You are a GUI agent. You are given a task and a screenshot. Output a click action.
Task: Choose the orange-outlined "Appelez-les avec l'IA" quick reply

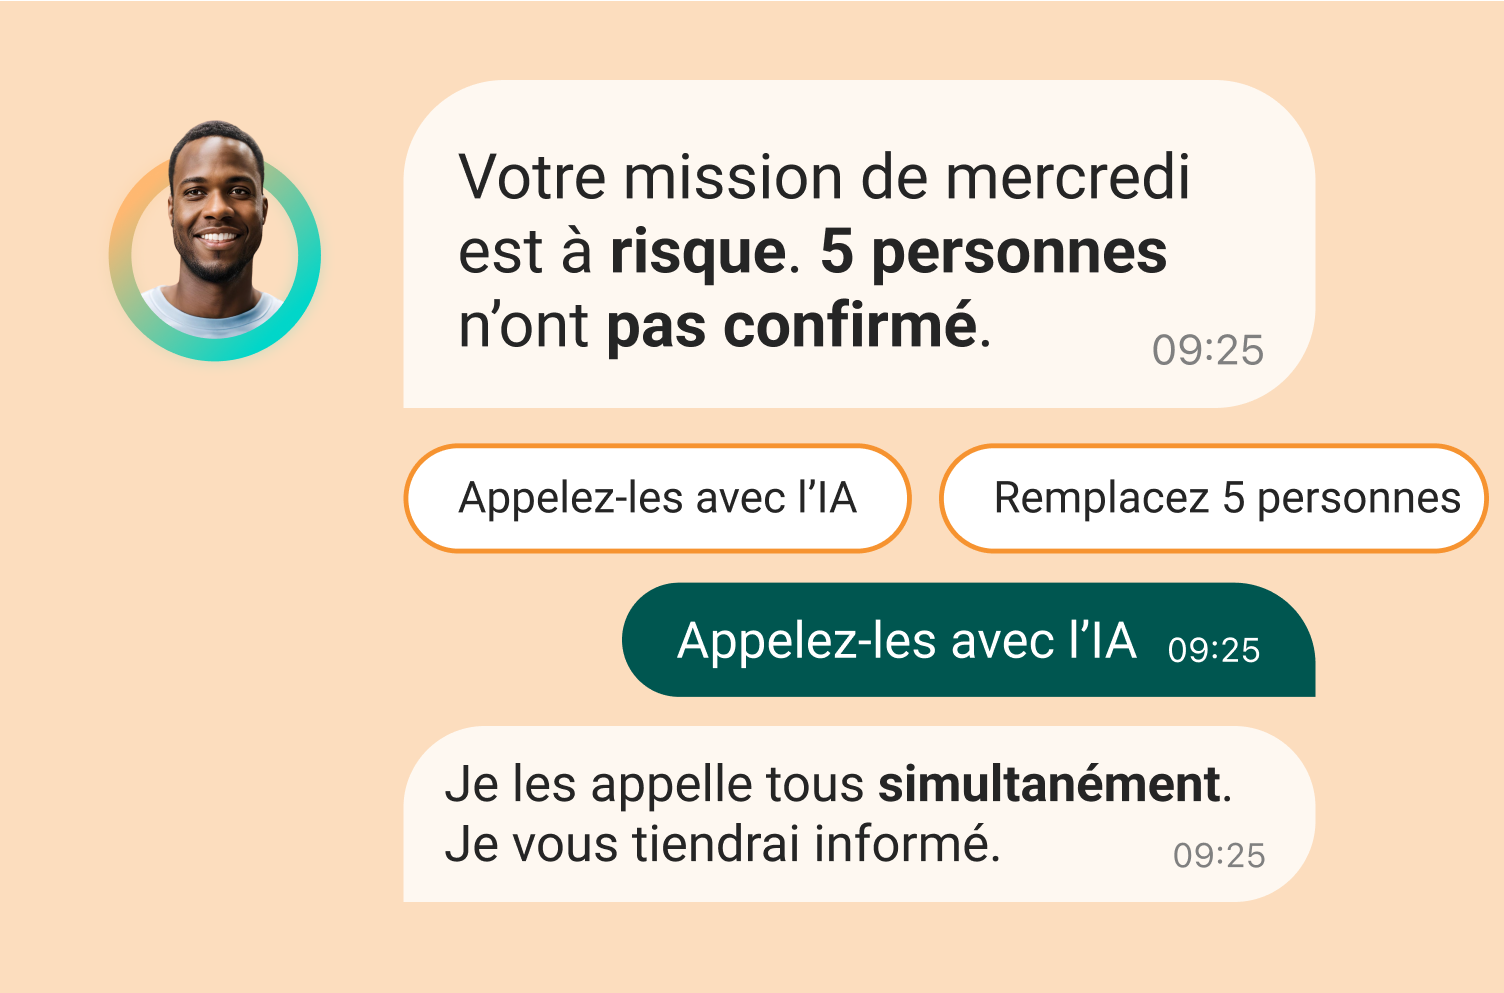tap(657, 498)
